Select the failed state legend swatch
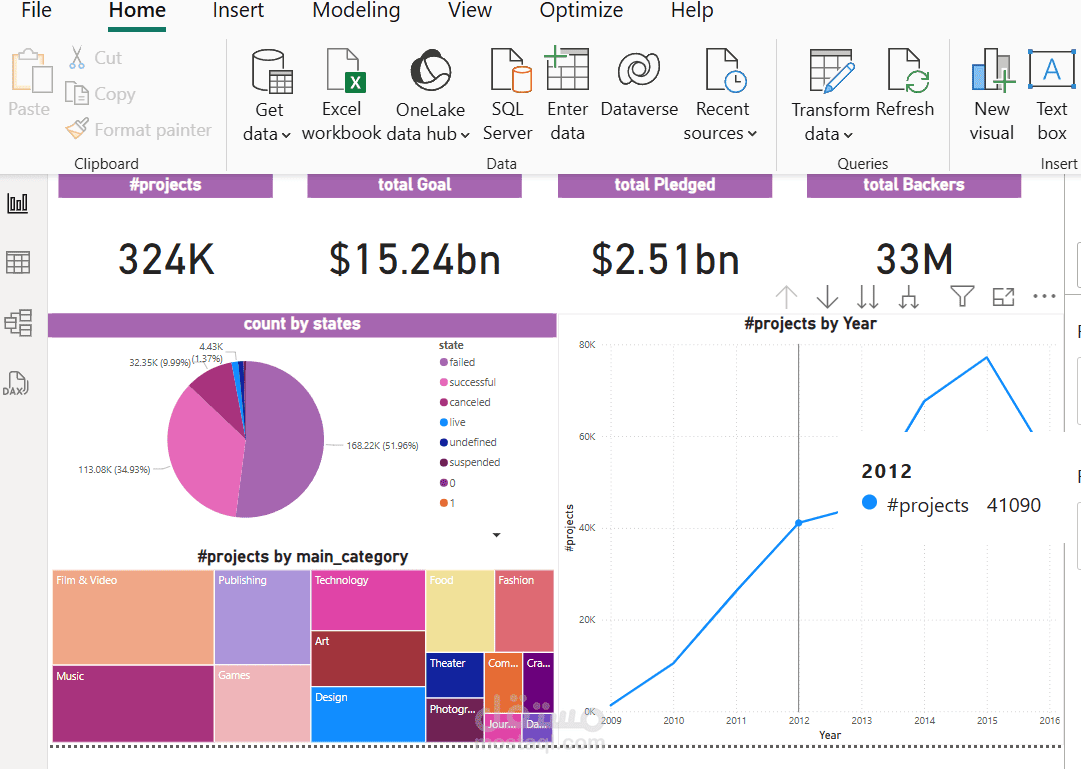The height and width of the screenshot is (769, 1081). click(444, 362)
